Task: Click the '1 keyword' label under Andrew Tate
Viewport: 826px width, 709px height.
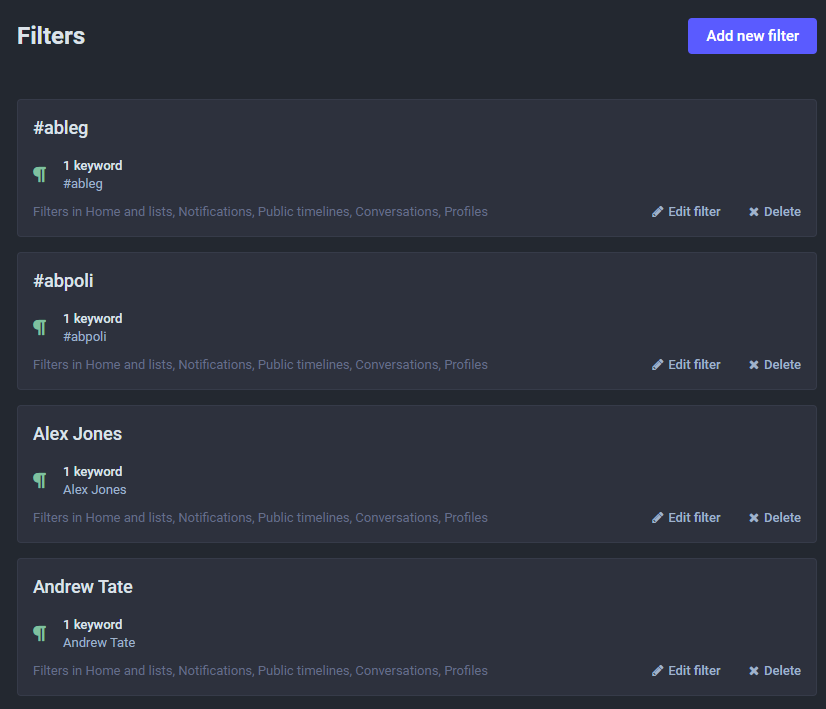Action: (93, 624)
